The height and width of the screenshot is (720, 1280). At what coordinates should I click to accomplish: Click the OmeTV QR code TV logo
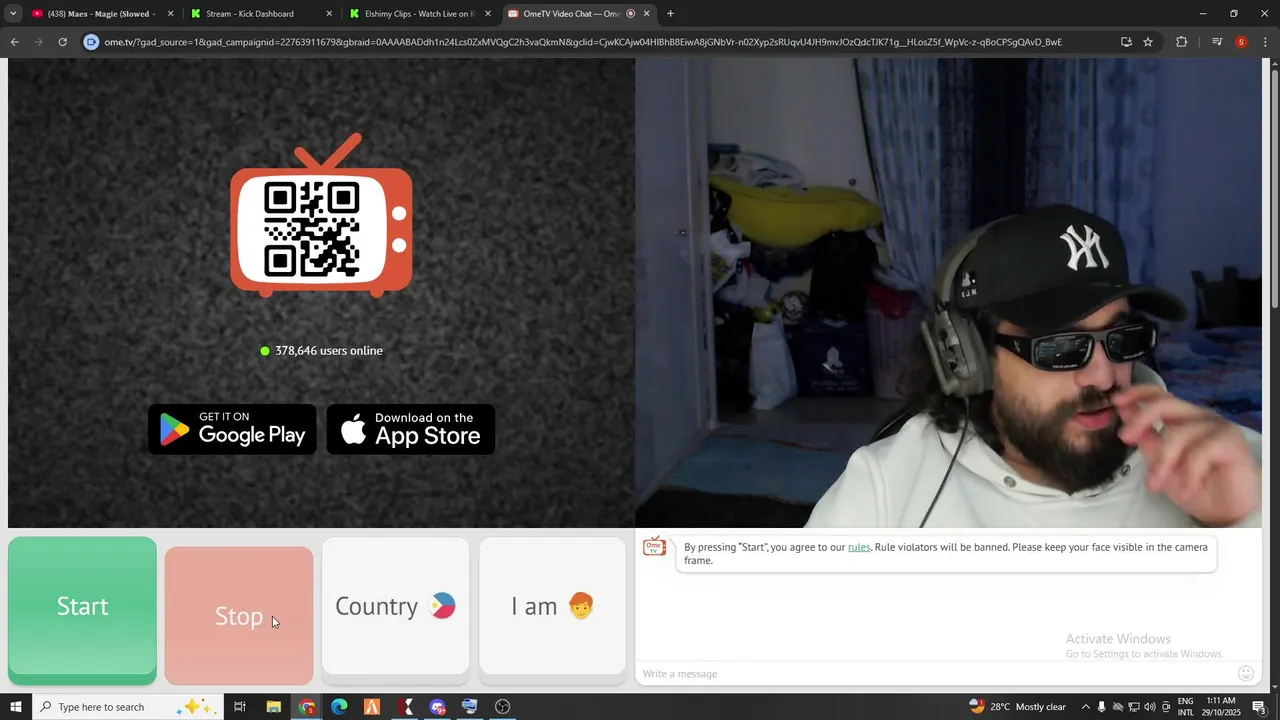coord(321,217)
